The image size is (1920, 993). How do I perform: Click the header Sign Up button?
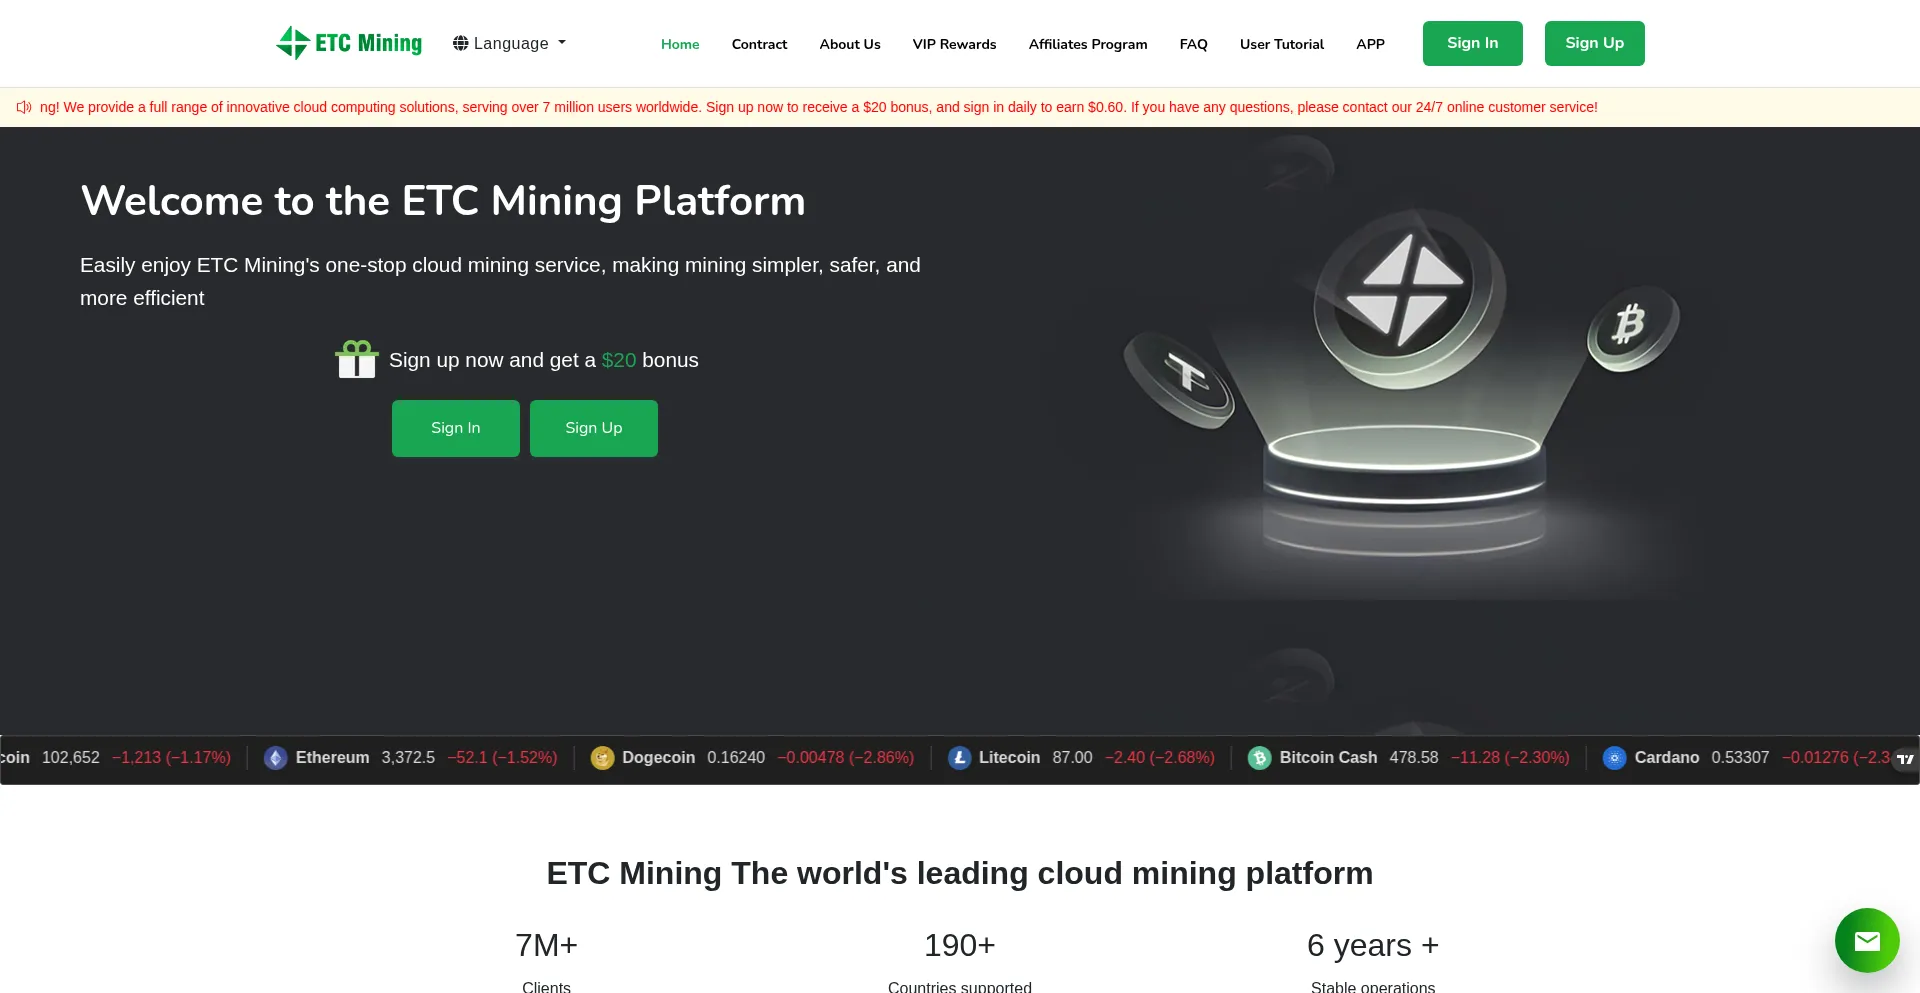tap(1594, 43)
